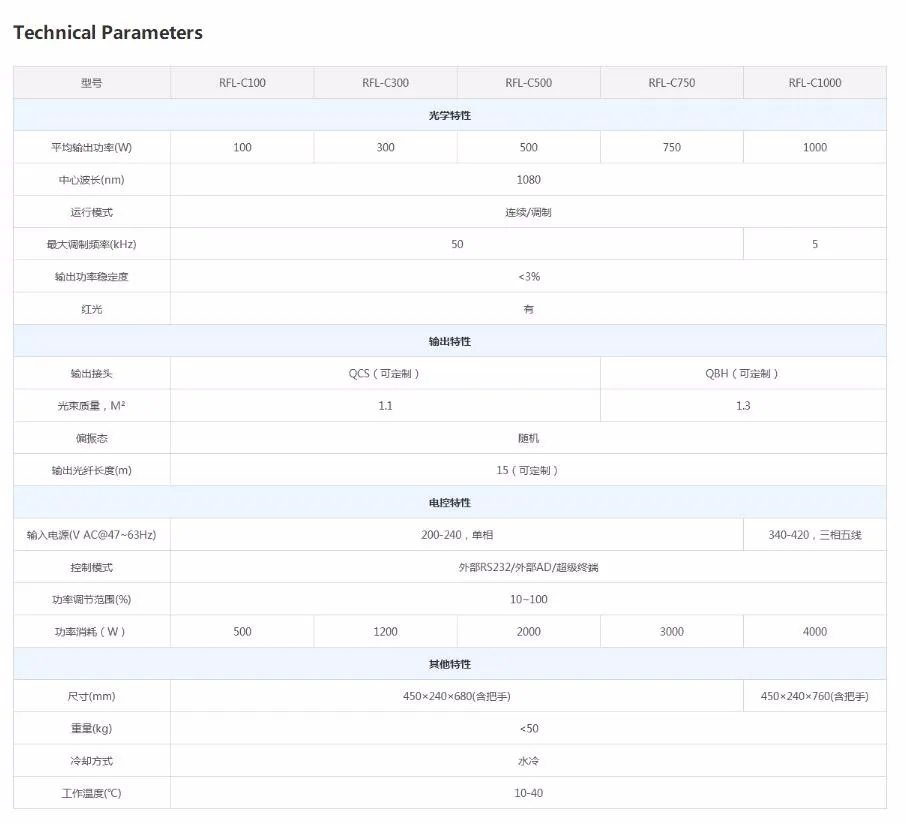This screenshot has width=906, height=824.
Task: Click the QBH（可定制） connector cell
Action: pos(743,373)
